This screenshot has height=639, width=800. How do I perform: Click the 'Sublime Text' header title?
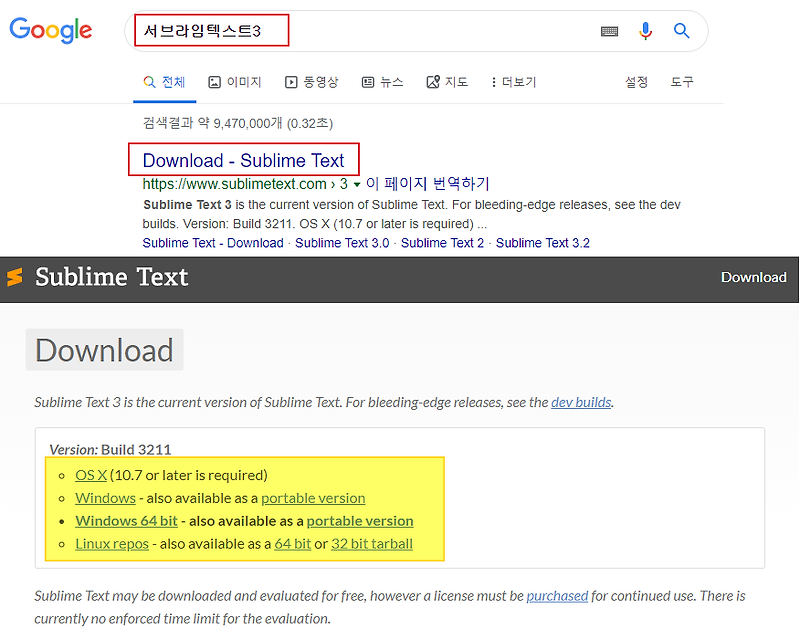point(111,277)
